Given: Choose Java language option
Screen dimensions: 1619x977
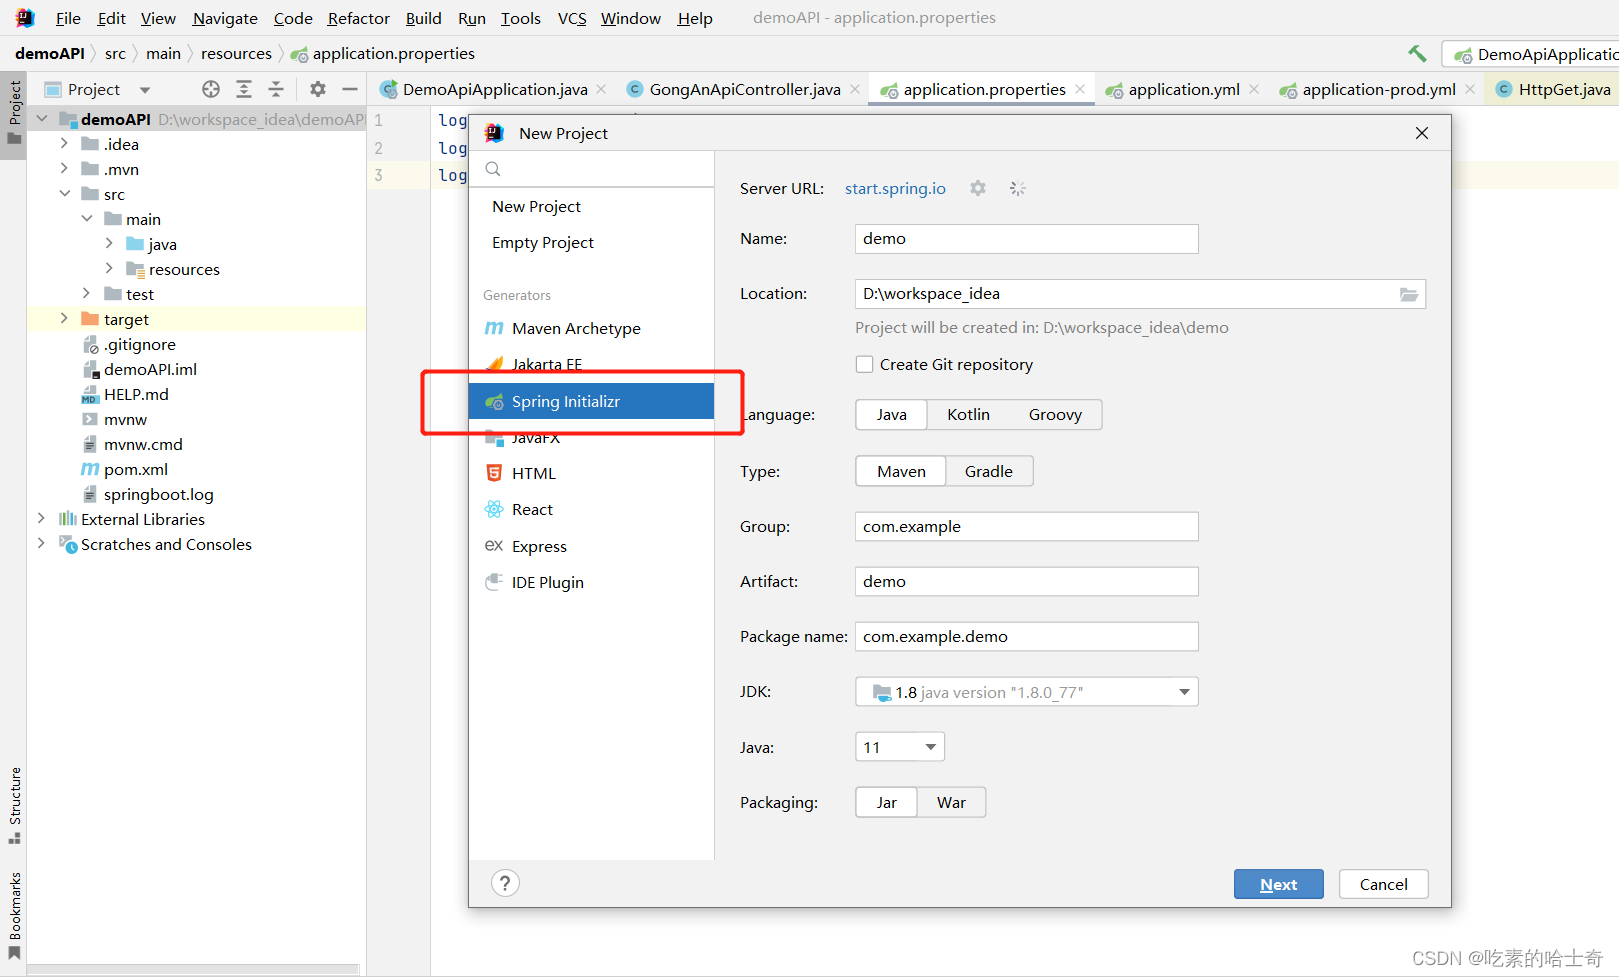Looking at the screenshot, I should tap(891, 414).
